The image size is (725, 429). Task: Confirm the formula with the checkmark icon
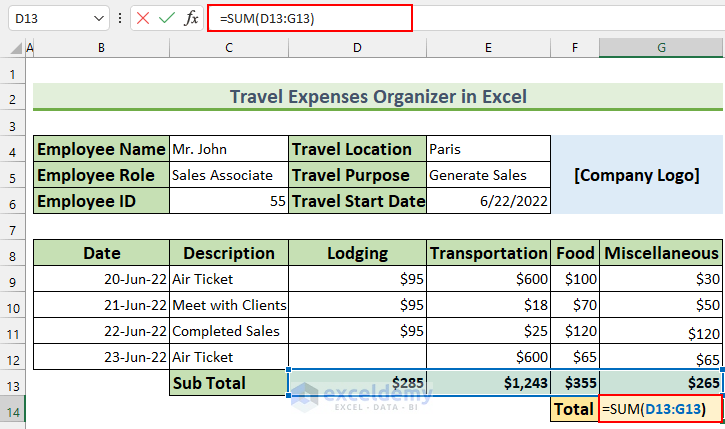pyautogui.click(x=166, y=18)
